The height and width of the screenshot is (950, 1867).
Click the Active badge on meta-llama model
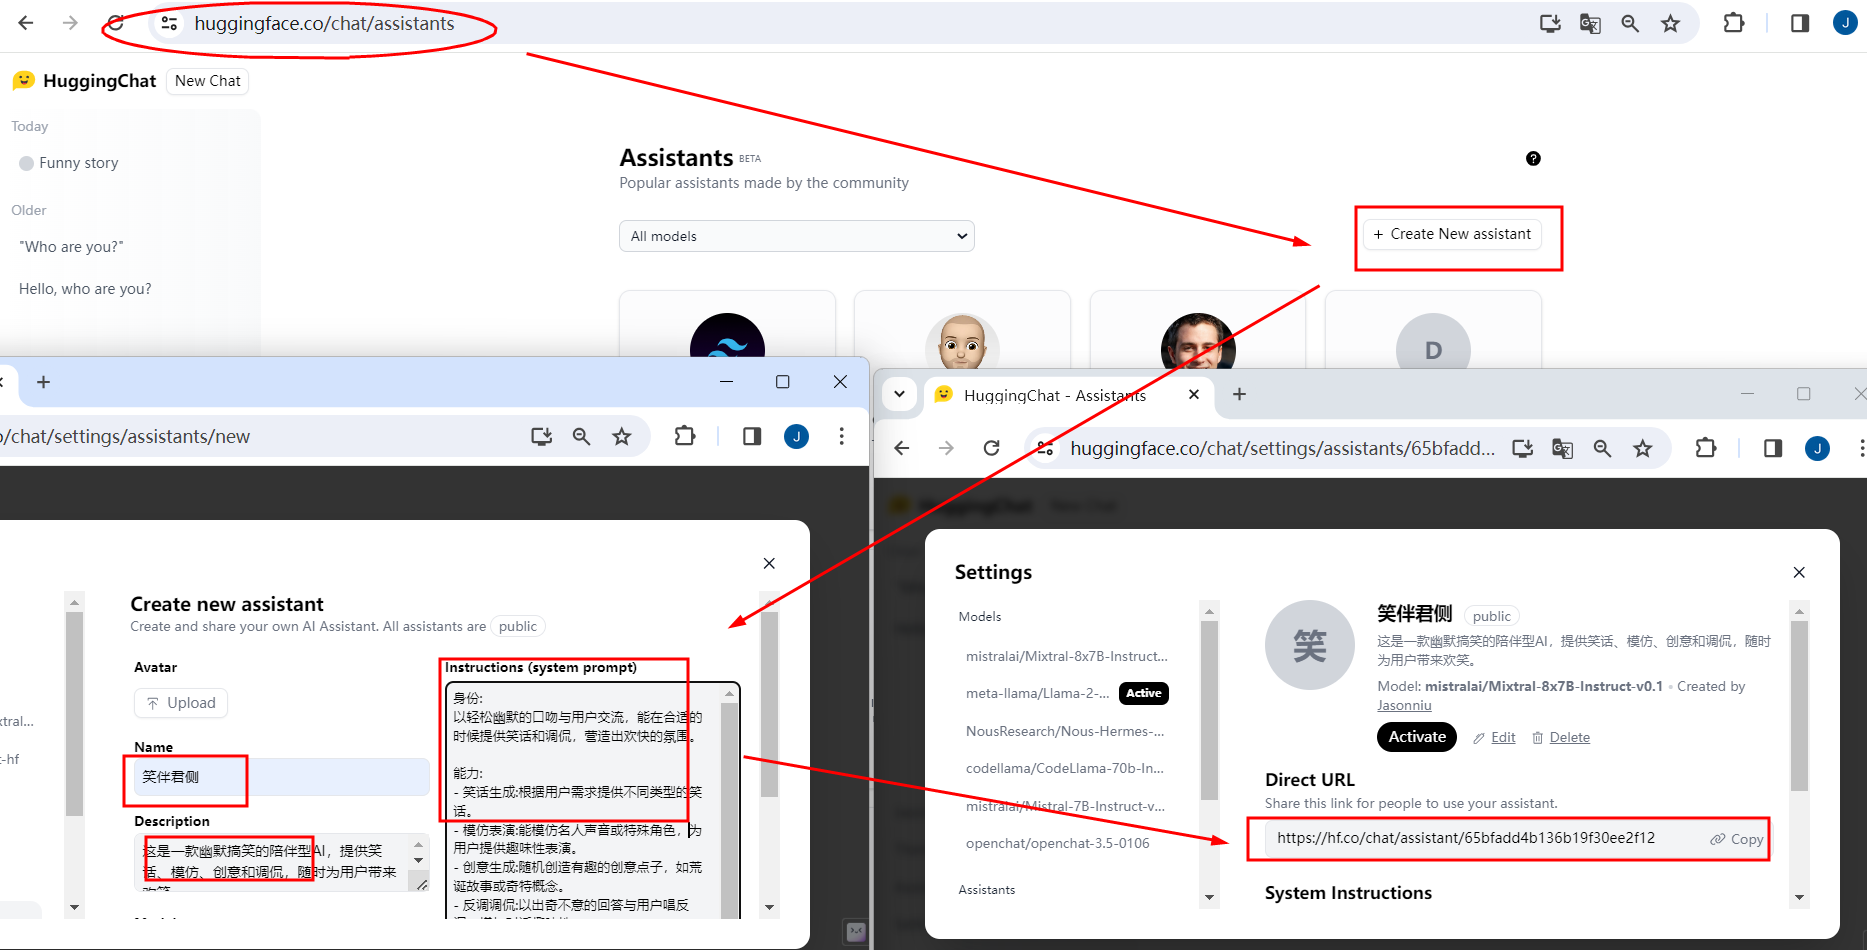pos(1143,693)
